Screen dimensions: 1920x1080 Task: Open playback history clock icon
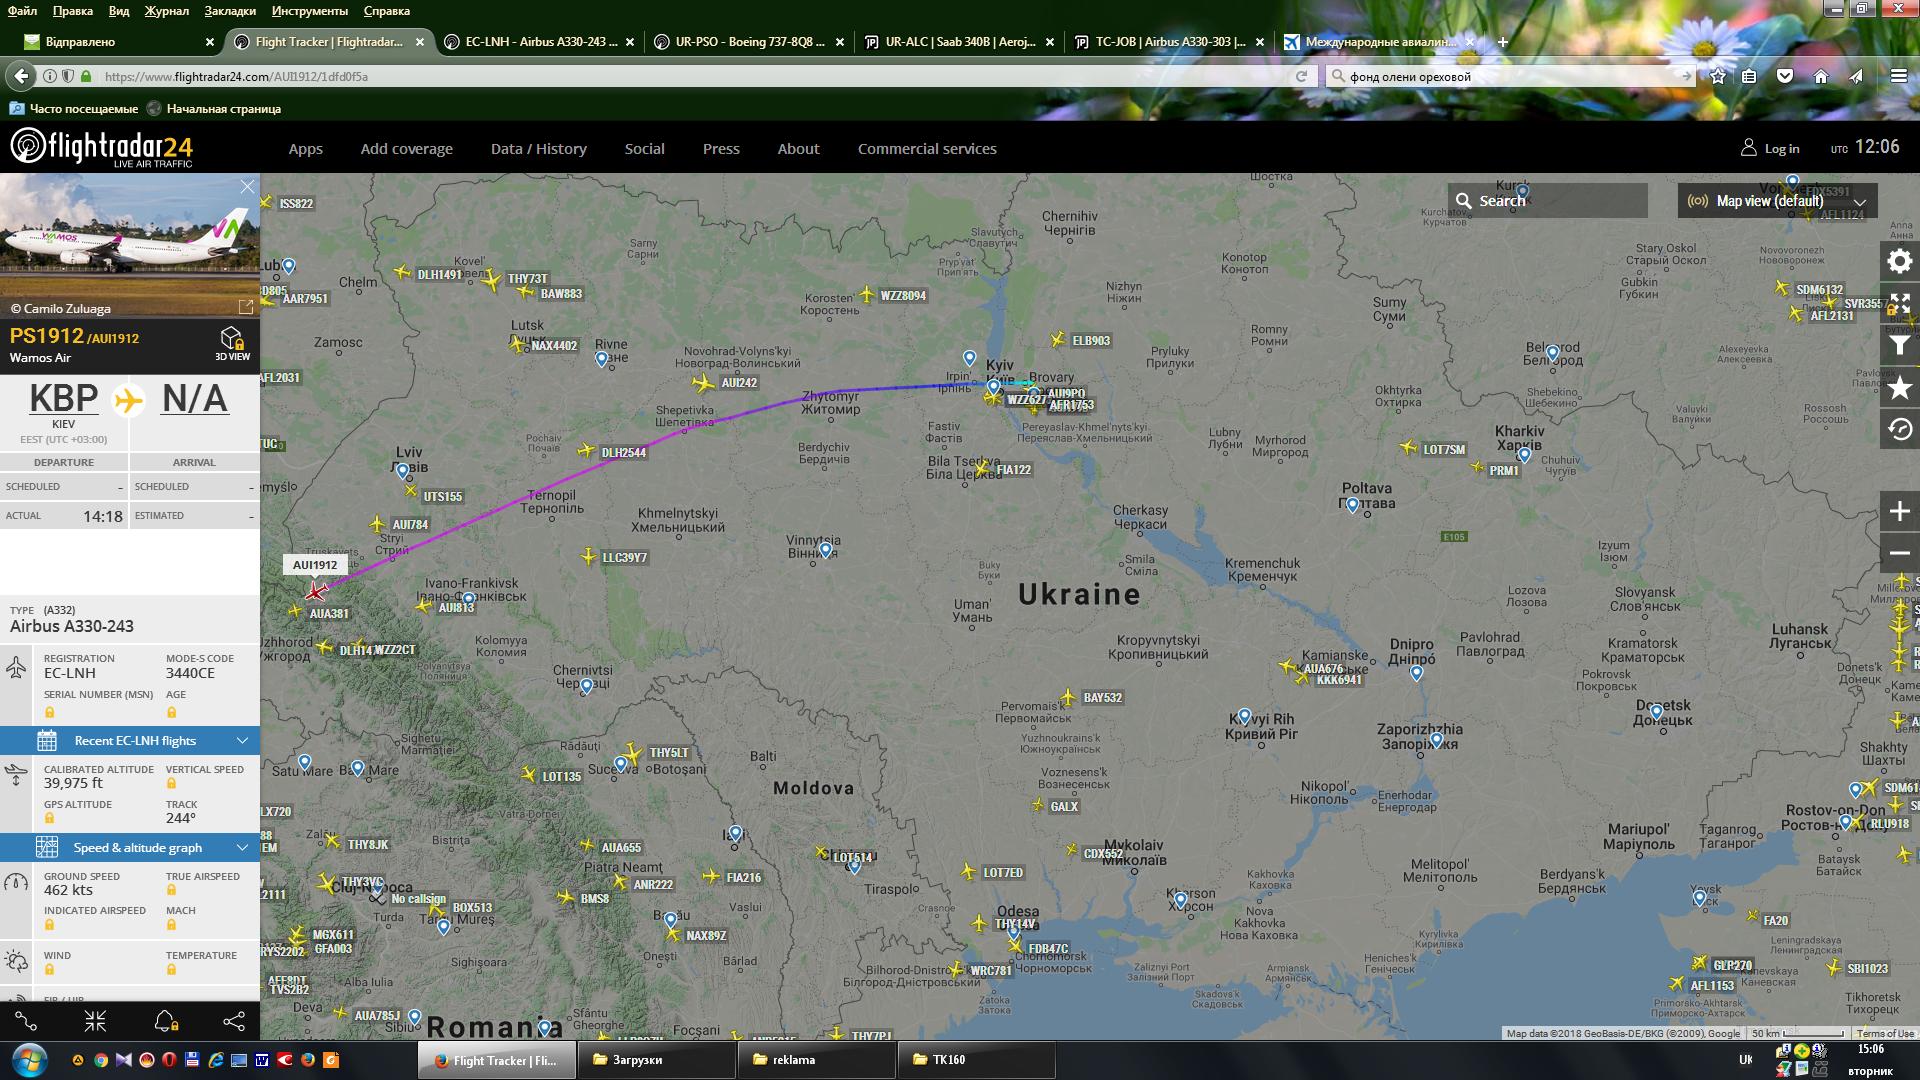(1899, 430)
